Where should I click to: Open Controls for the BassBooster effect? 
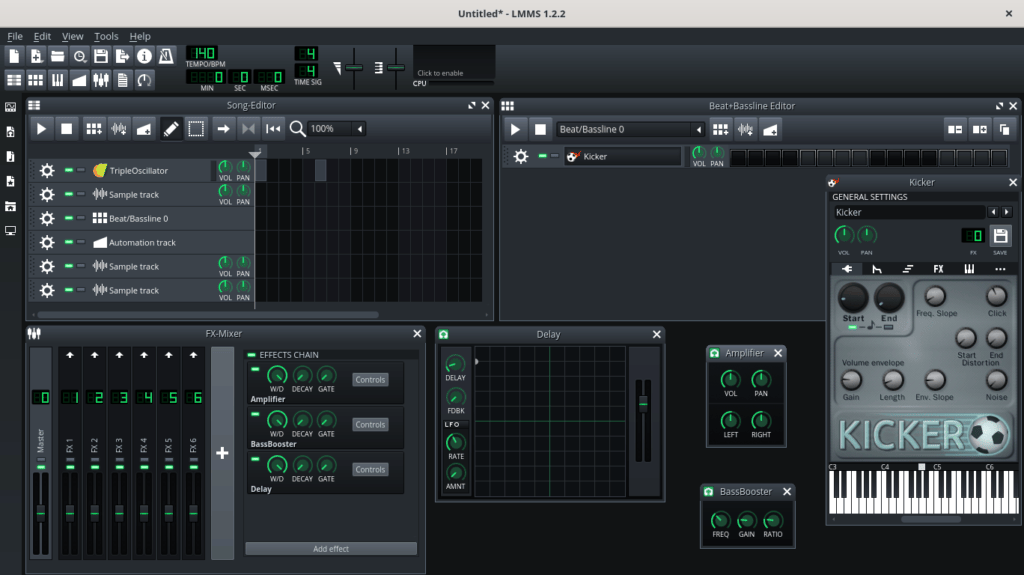point(370,425)
